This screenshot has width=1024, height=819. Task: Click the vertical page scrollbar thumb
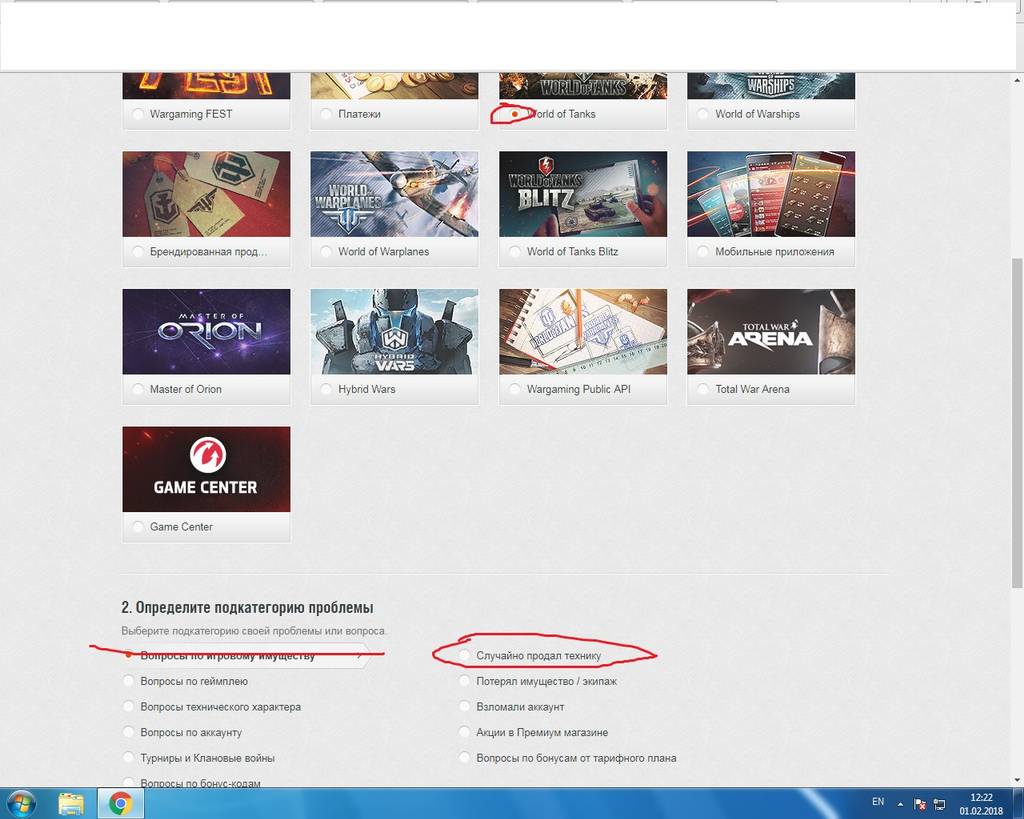pyautogui.click(x=1017, y=423)
